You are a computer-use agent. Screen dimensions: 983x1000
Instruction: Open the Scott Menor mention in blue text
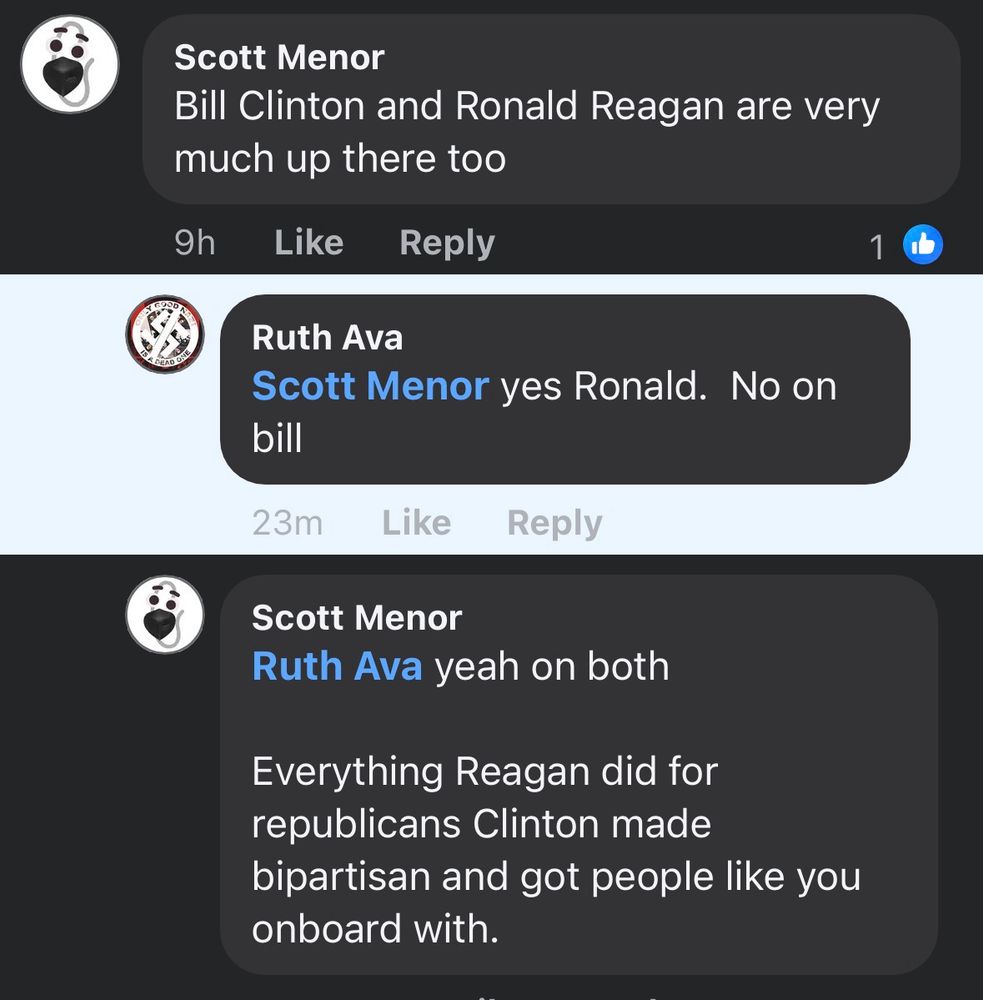(369, 386)
